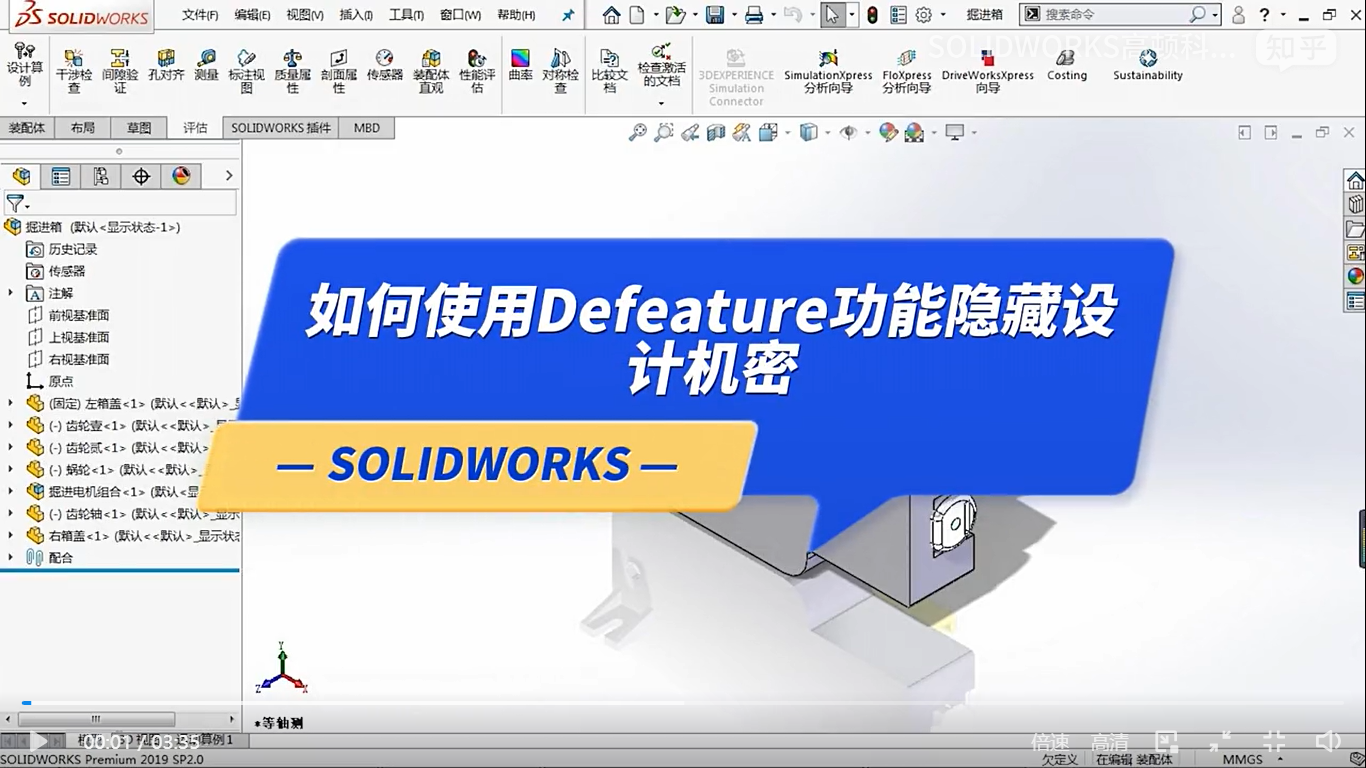Switch to the SOLIDWORKS 插件 tab

(280, 128)
